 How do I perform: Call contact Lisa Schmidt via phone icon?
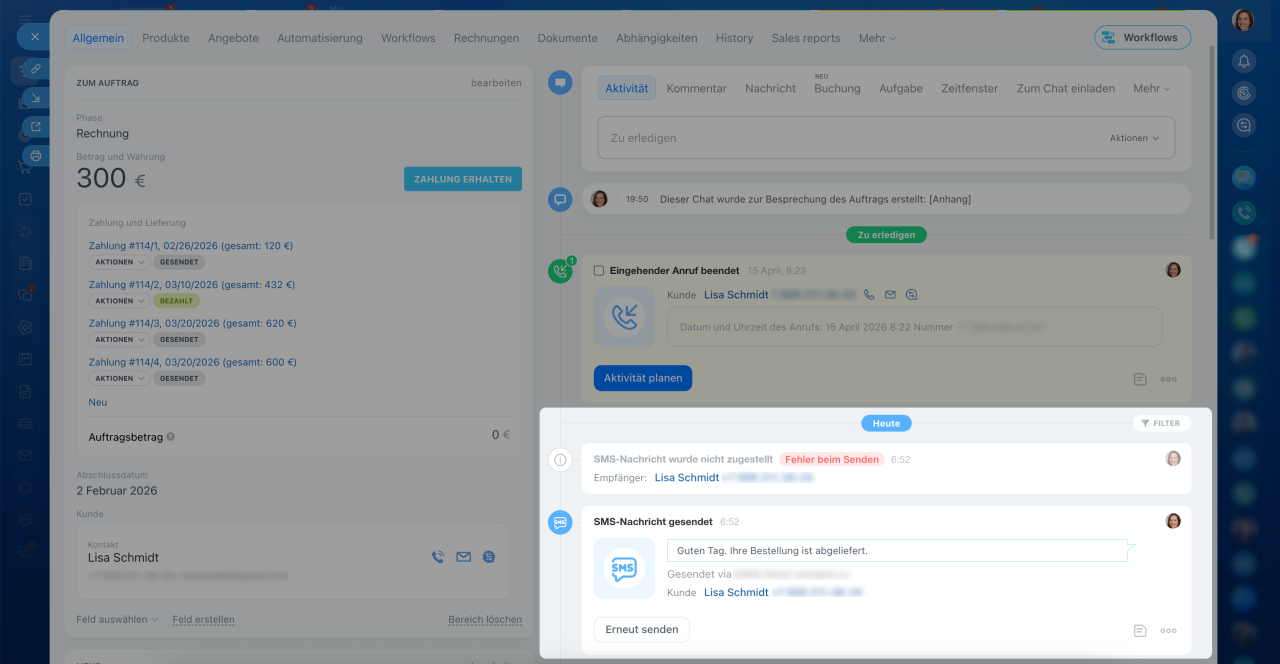coord(438,557)
